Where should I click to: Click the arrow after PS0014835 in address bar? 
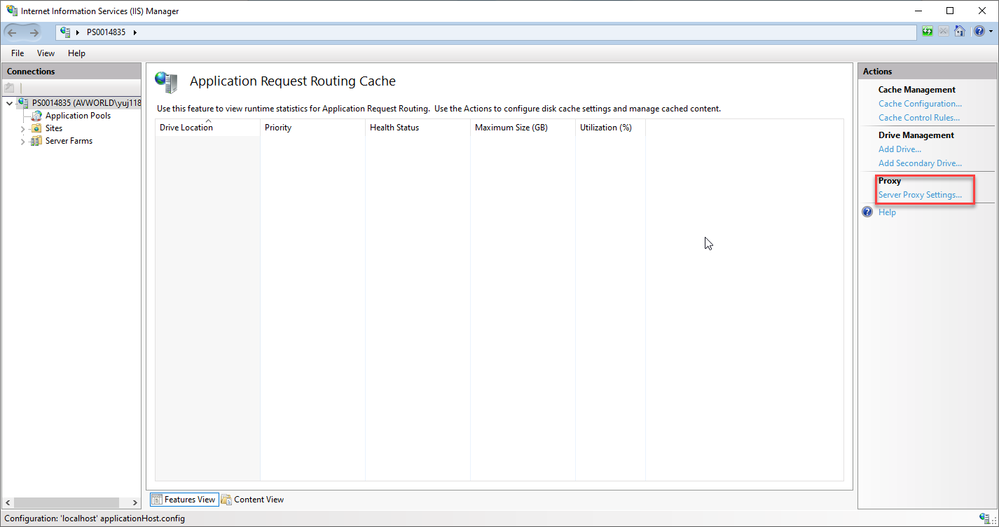(x=135, y=32)
